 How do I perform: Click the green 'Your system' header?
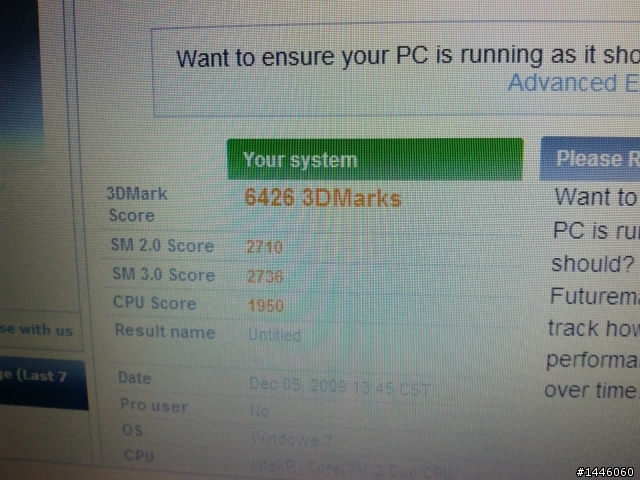point(375,159)
